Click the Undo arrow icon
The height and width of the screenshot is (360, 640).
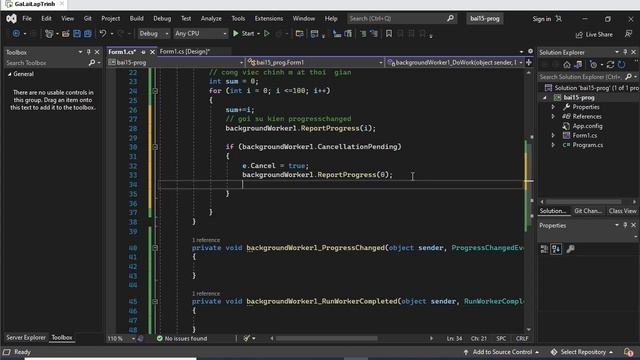tap(103, 33)
